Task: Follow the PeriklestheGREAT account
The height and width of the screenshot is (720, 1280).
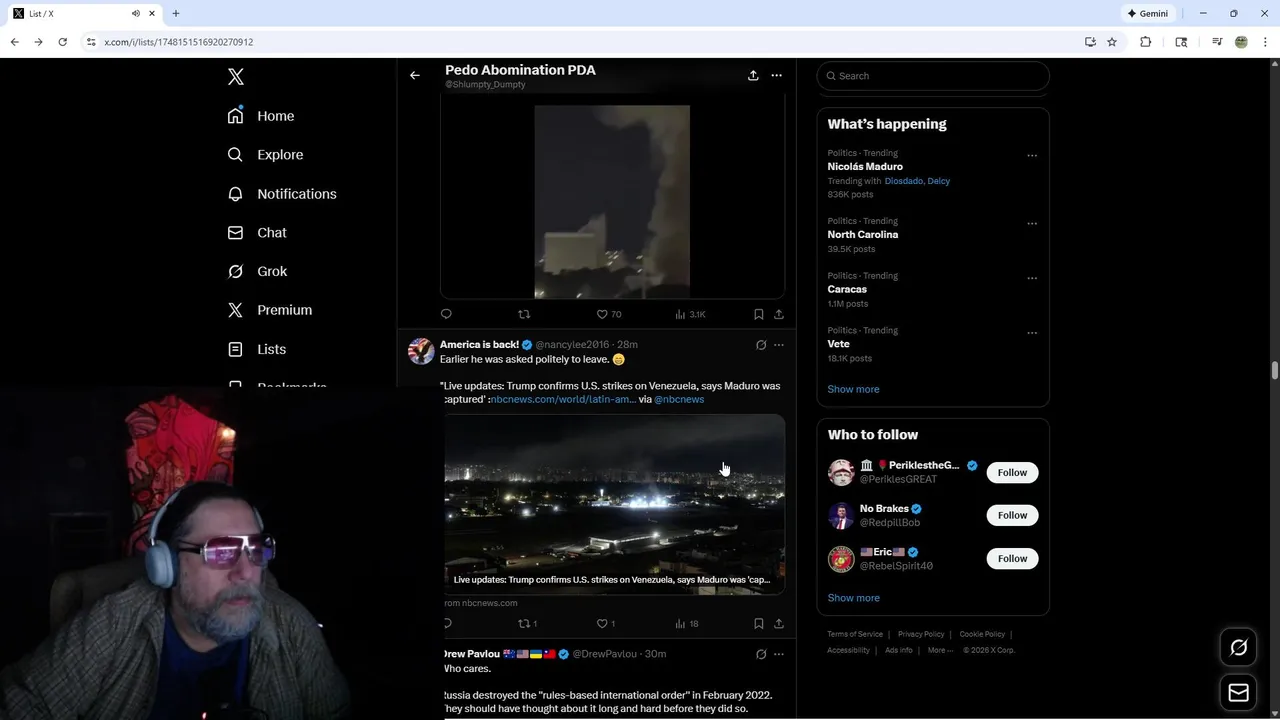Action: pyautogui.click(x=1012, y=472)
